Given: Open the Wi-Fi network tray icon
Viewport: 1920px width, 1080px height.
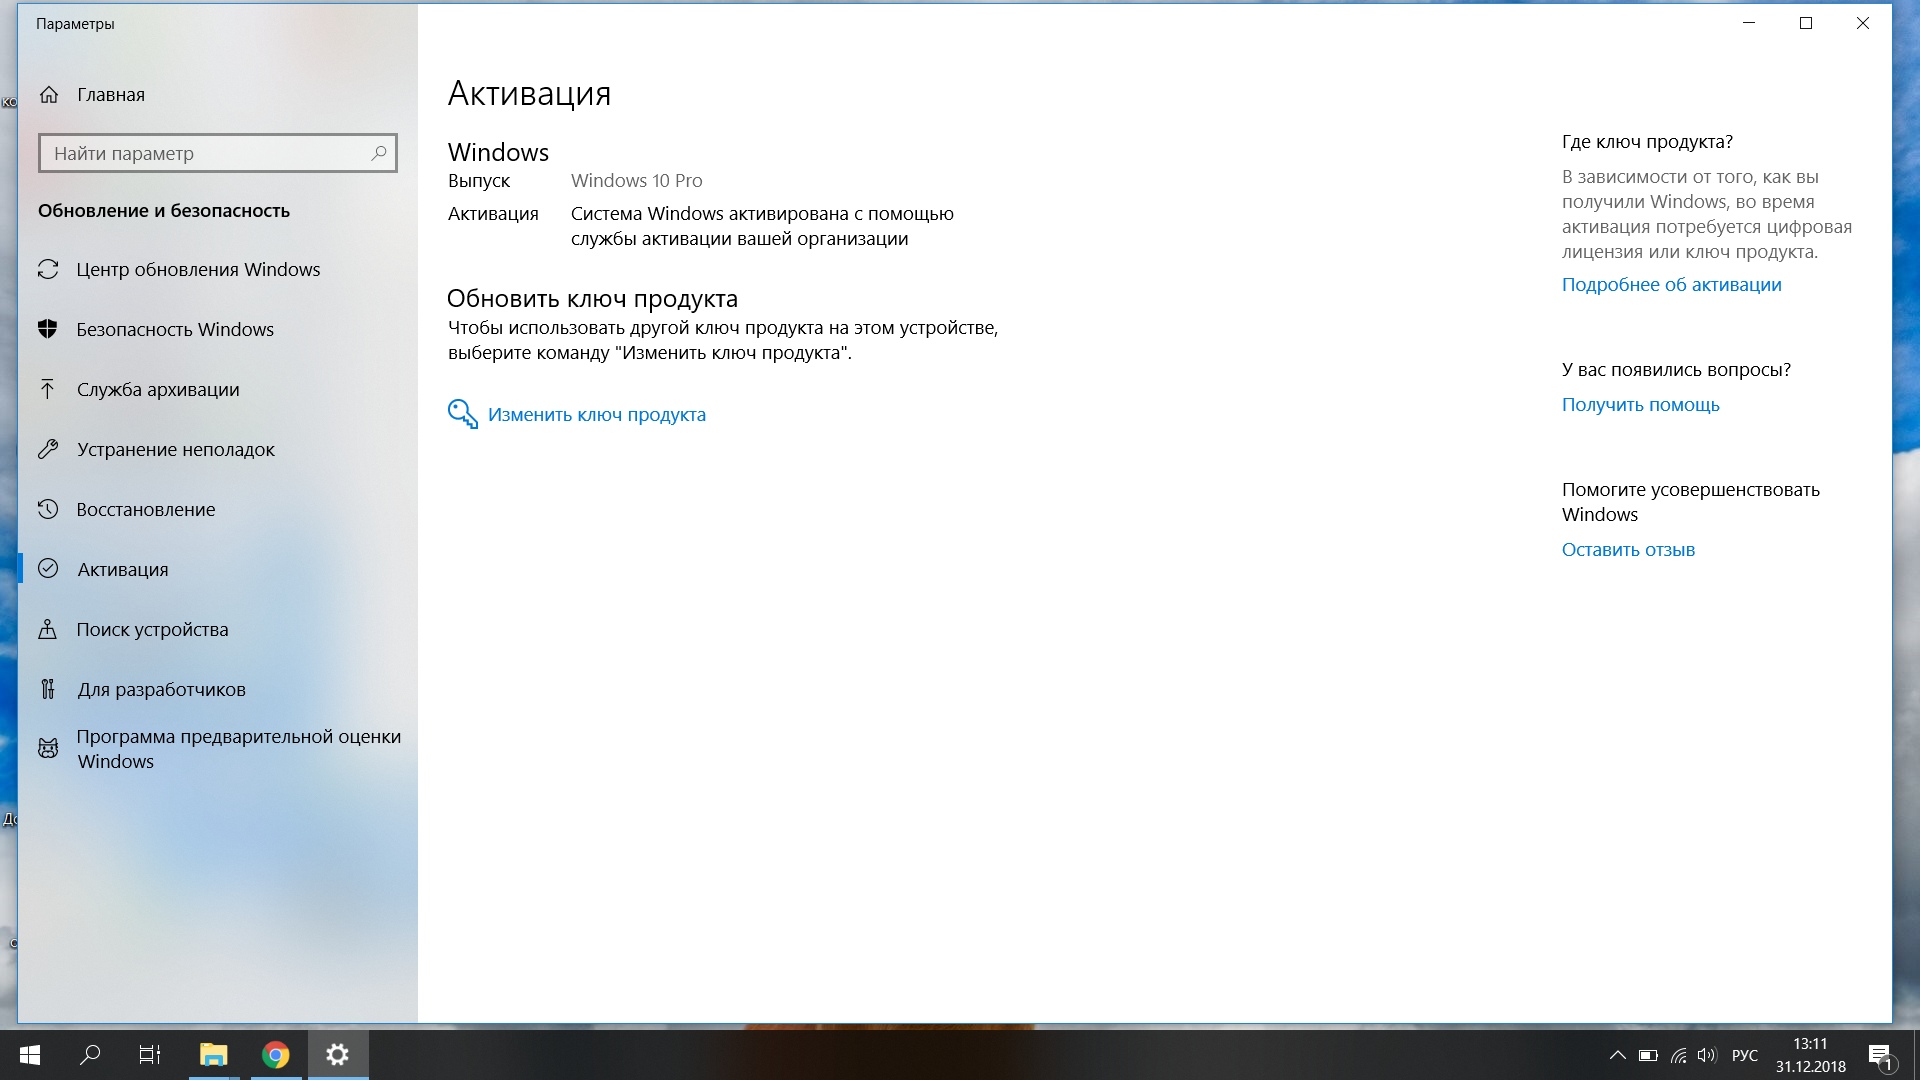Looking at the screenshot, I should [x=1679, y=1055].
